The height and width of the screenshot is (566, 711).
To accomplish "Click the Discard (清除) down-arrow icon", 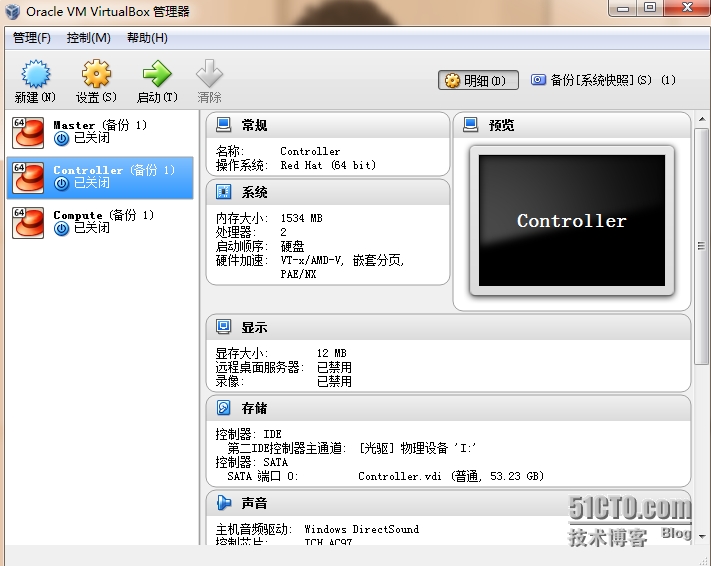I will 209,73.
